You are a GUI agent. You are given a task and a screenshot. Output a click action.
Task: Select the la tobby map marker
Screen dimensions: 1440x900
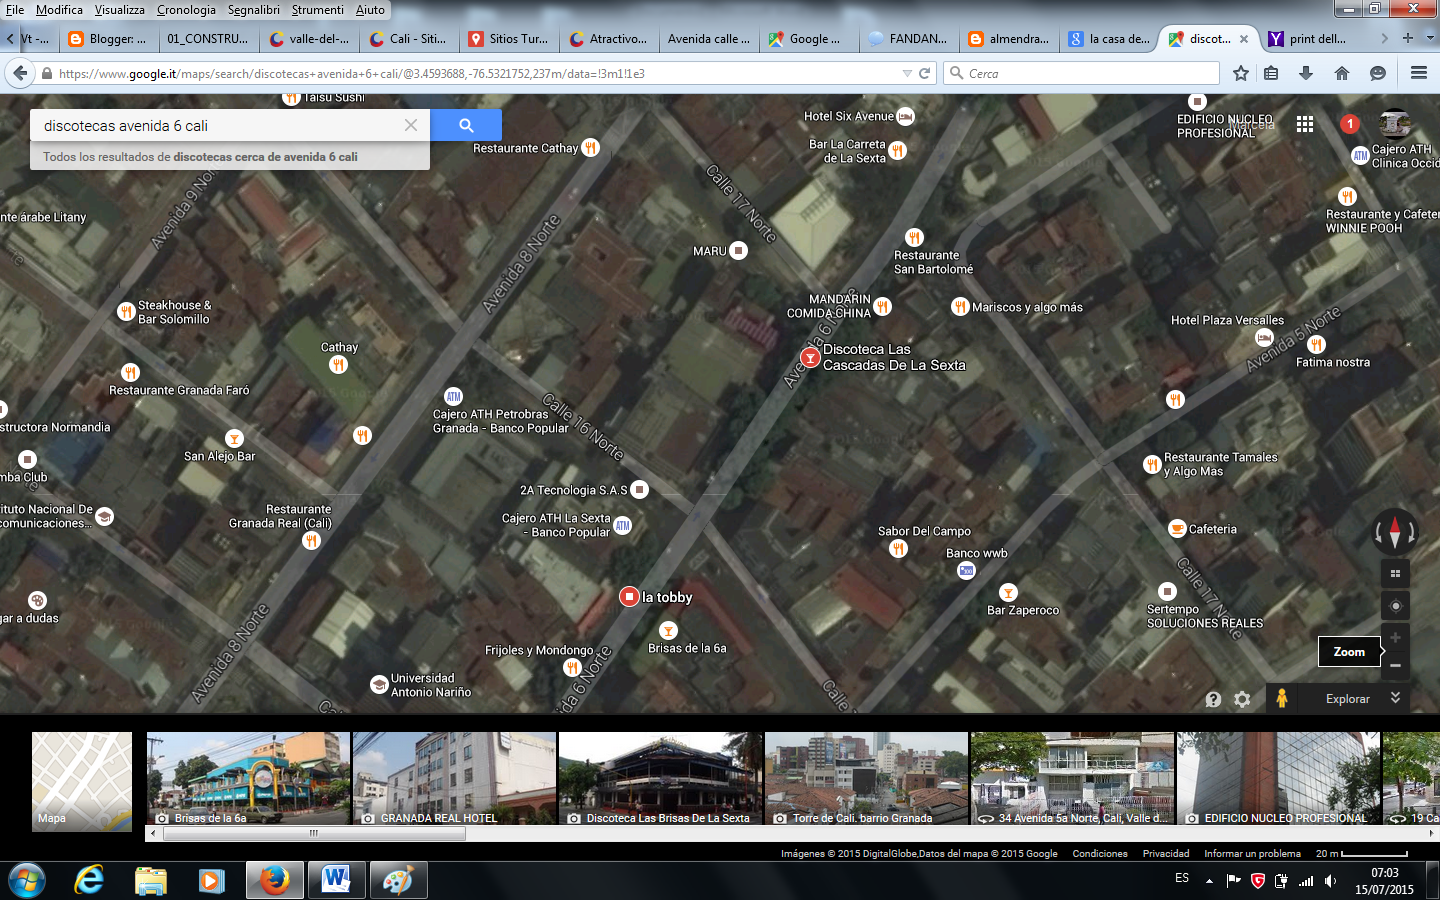629,597
